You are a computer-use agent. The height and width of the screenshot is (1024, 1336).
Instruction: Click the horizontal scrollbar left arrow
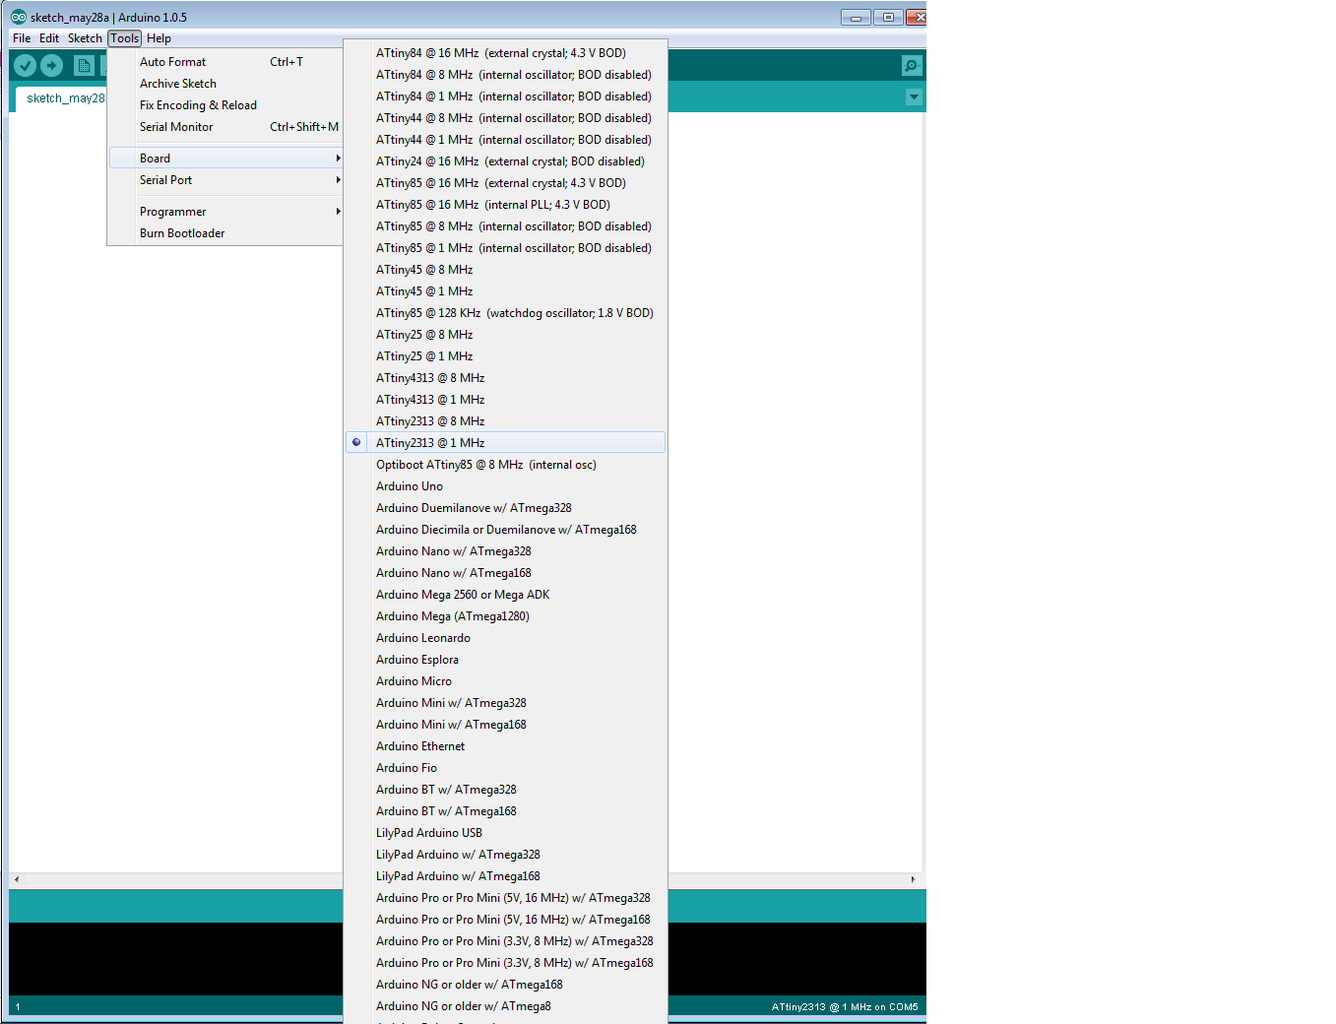click(16, 879)
